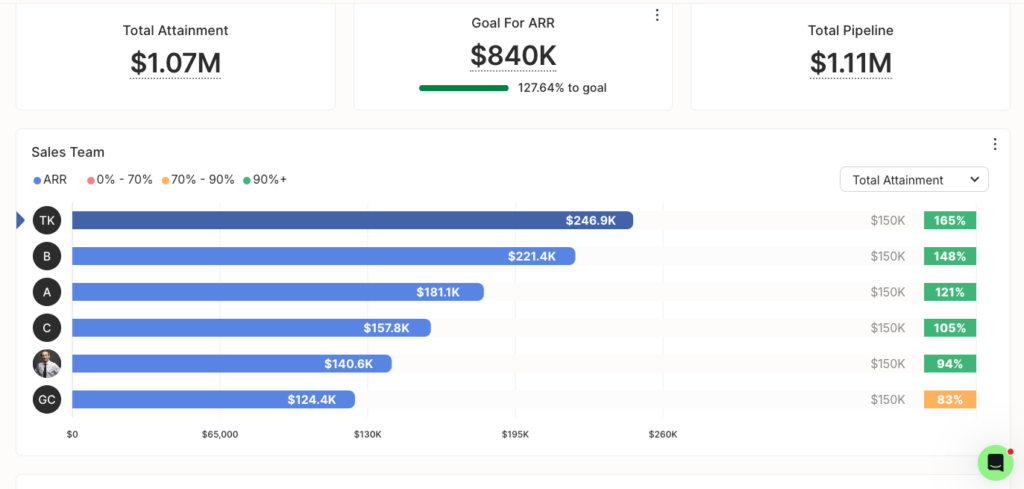Click the TK avatar
The image size is (1024, 489).
point(47,220)
